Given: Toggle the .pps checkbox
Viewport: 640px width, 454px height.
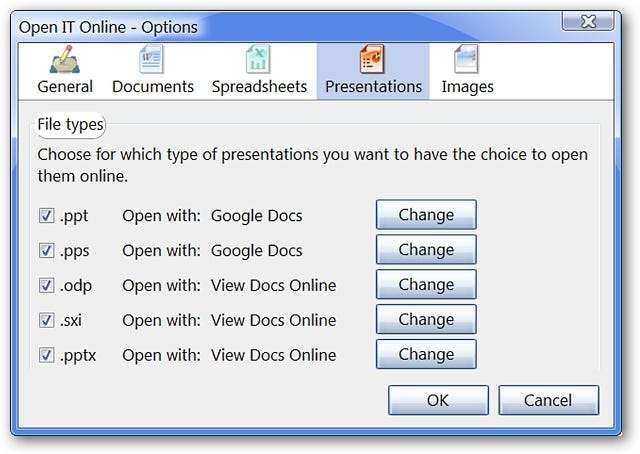Looking at the screenshot, I should (x=46, y=250).
